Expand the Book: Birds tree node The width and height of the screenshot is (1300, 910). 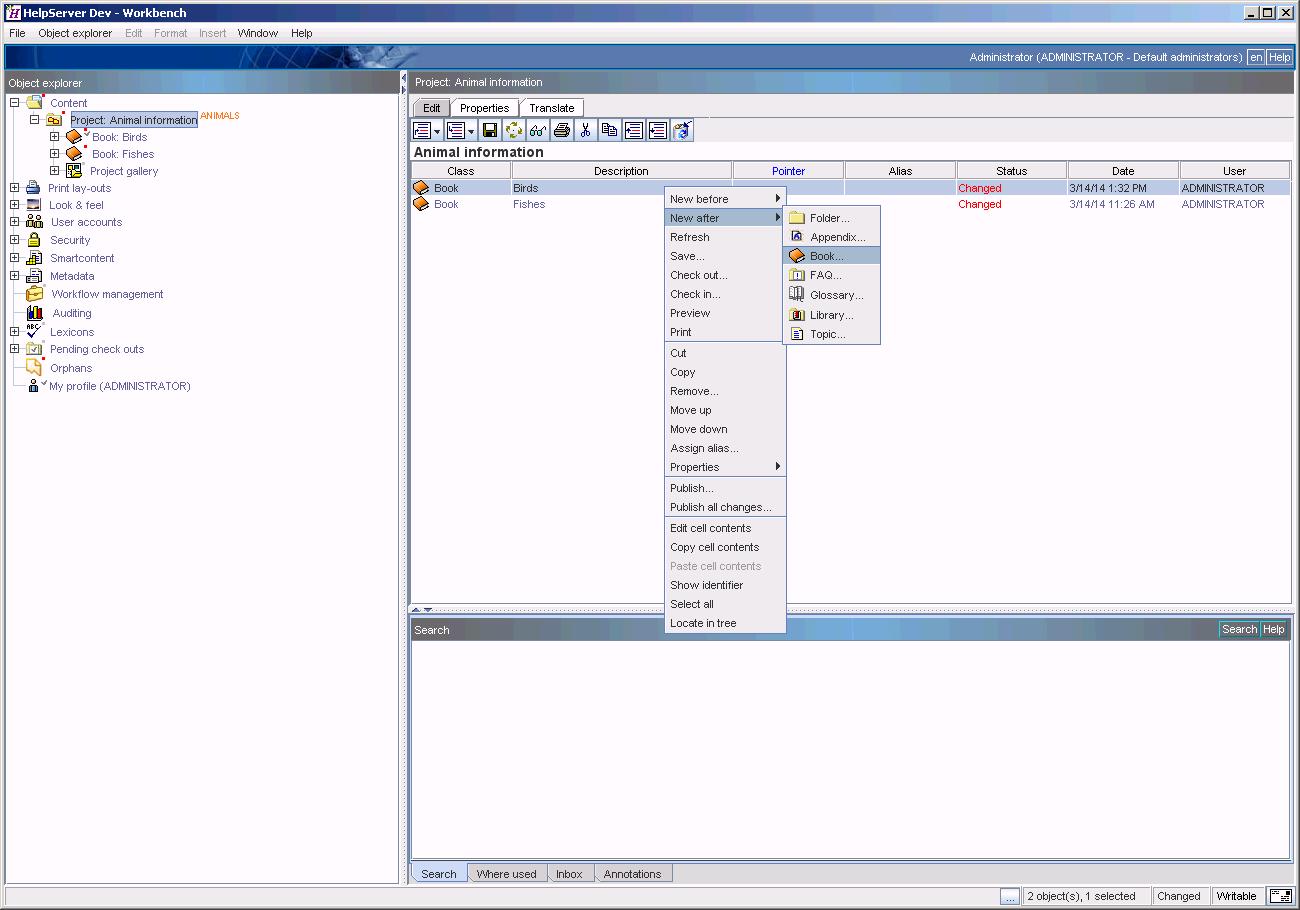click(x=56, y=136)
